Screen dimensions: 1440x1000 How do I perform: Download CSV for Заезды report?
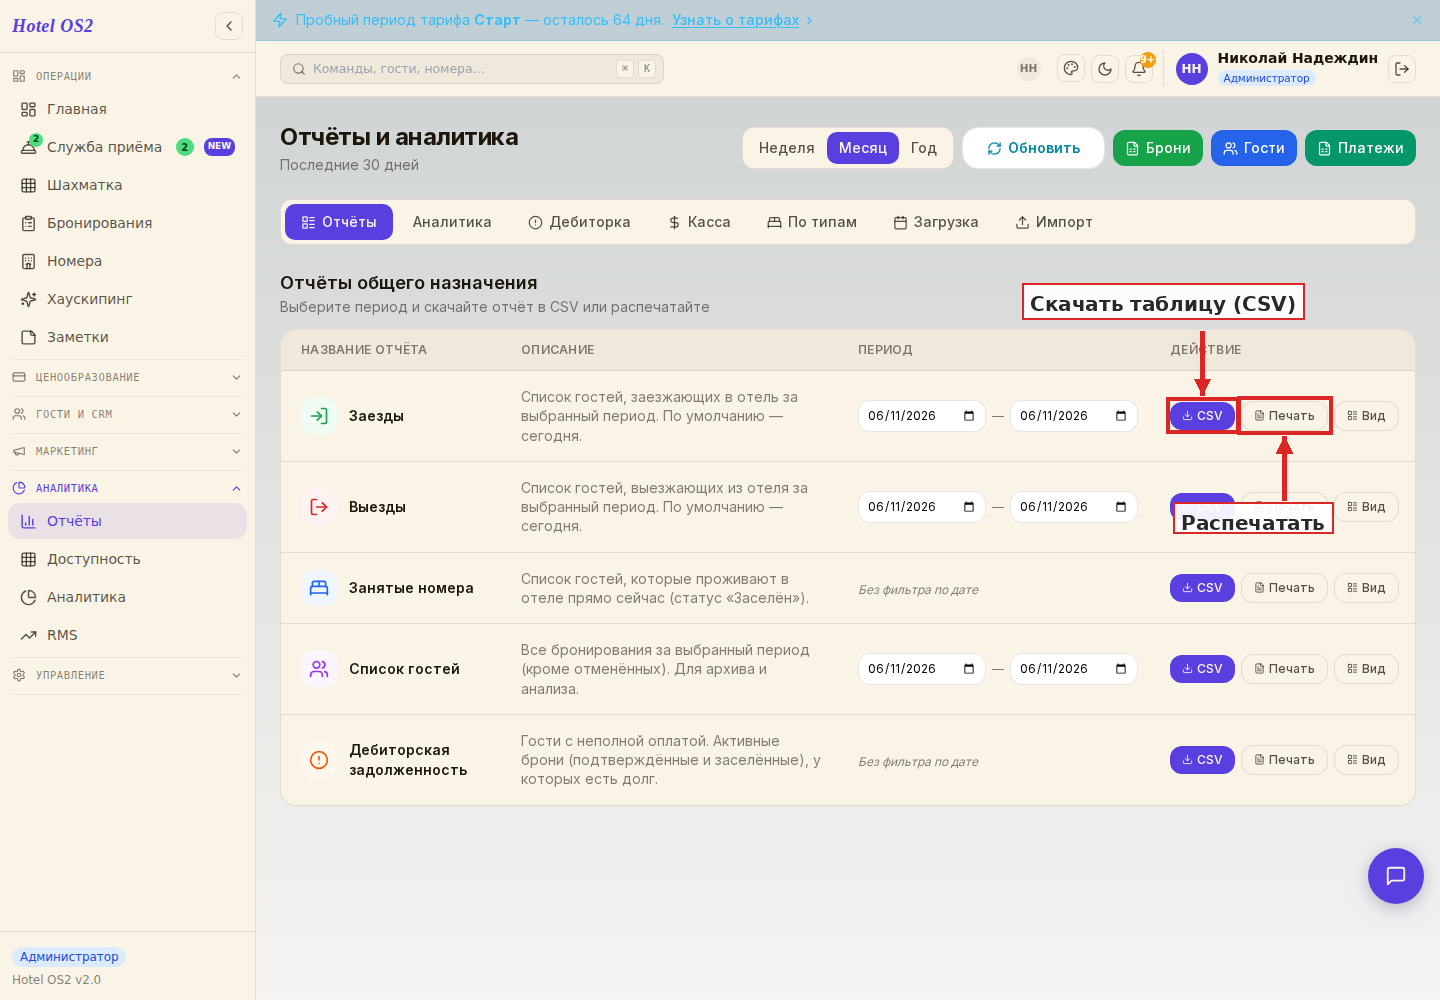(1202, 416)
